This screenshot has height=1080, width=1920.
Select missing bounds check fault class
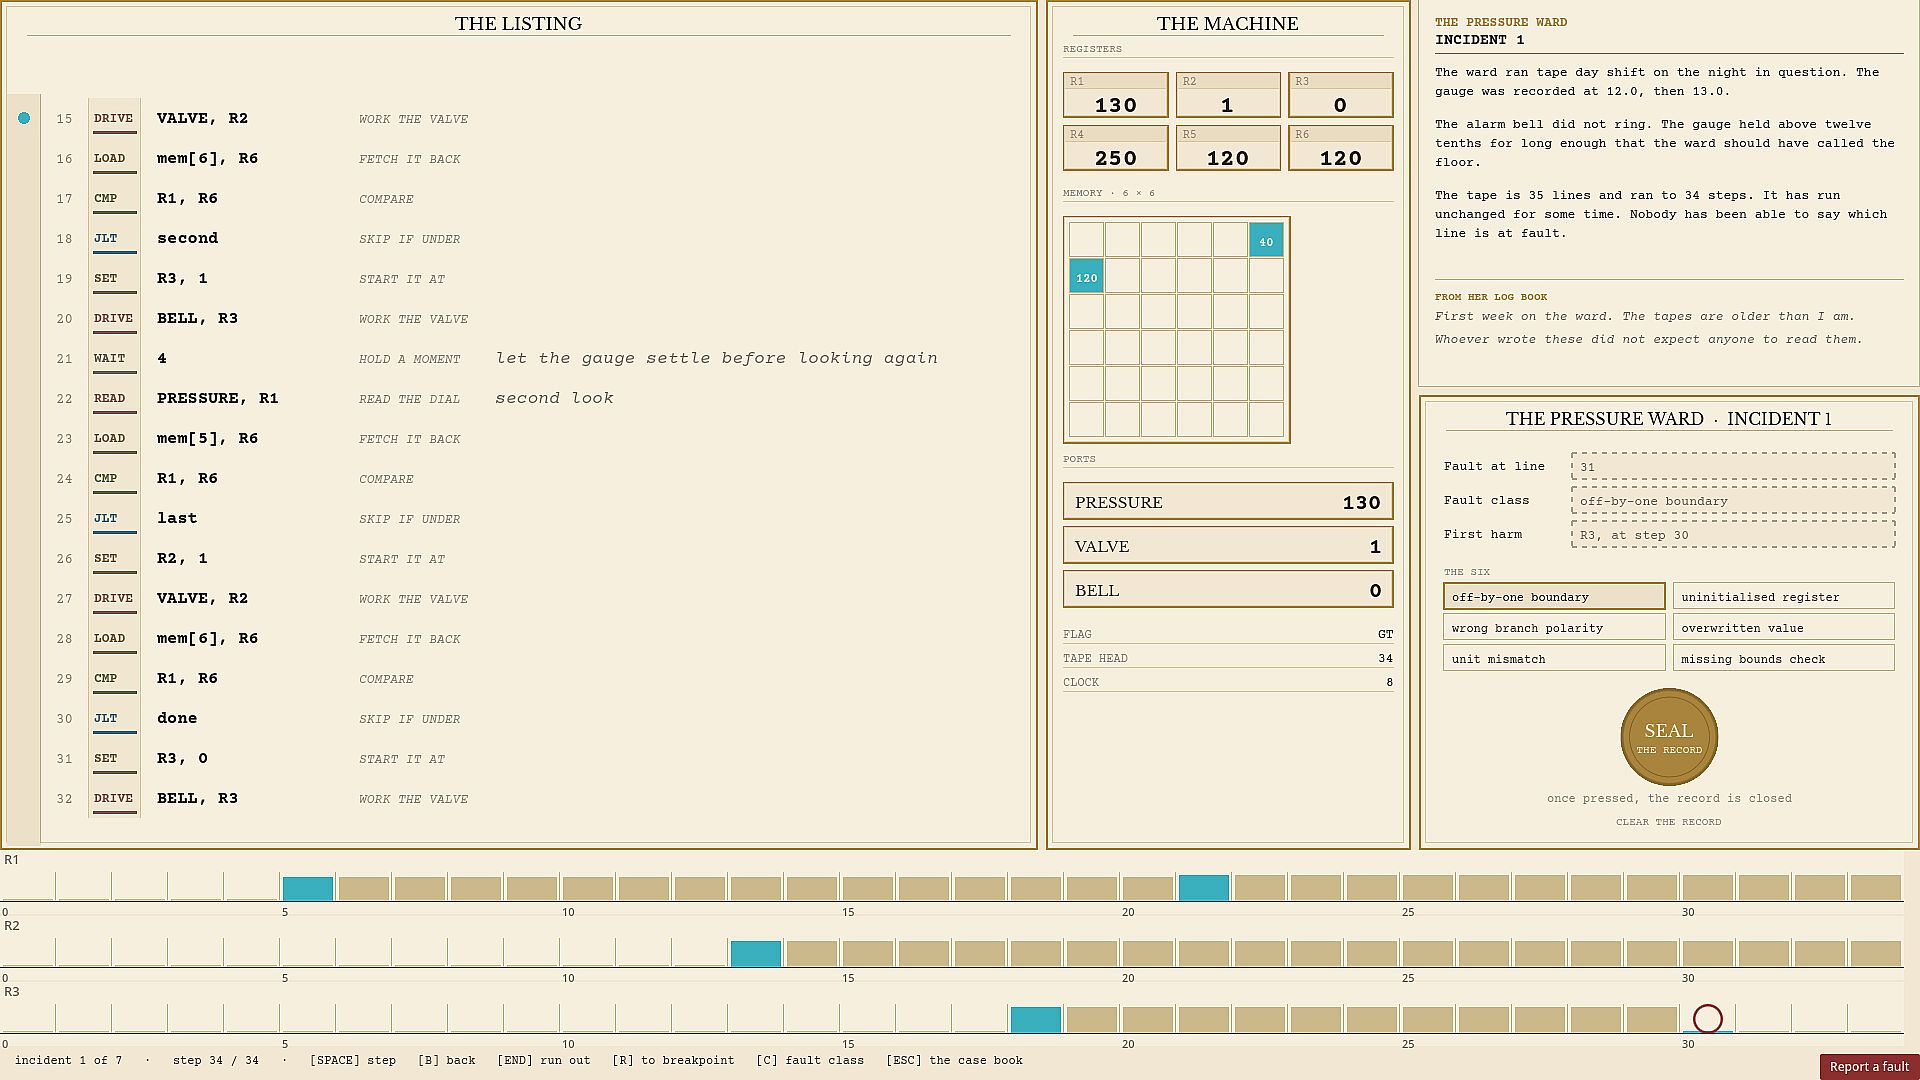click(1783, 658)
